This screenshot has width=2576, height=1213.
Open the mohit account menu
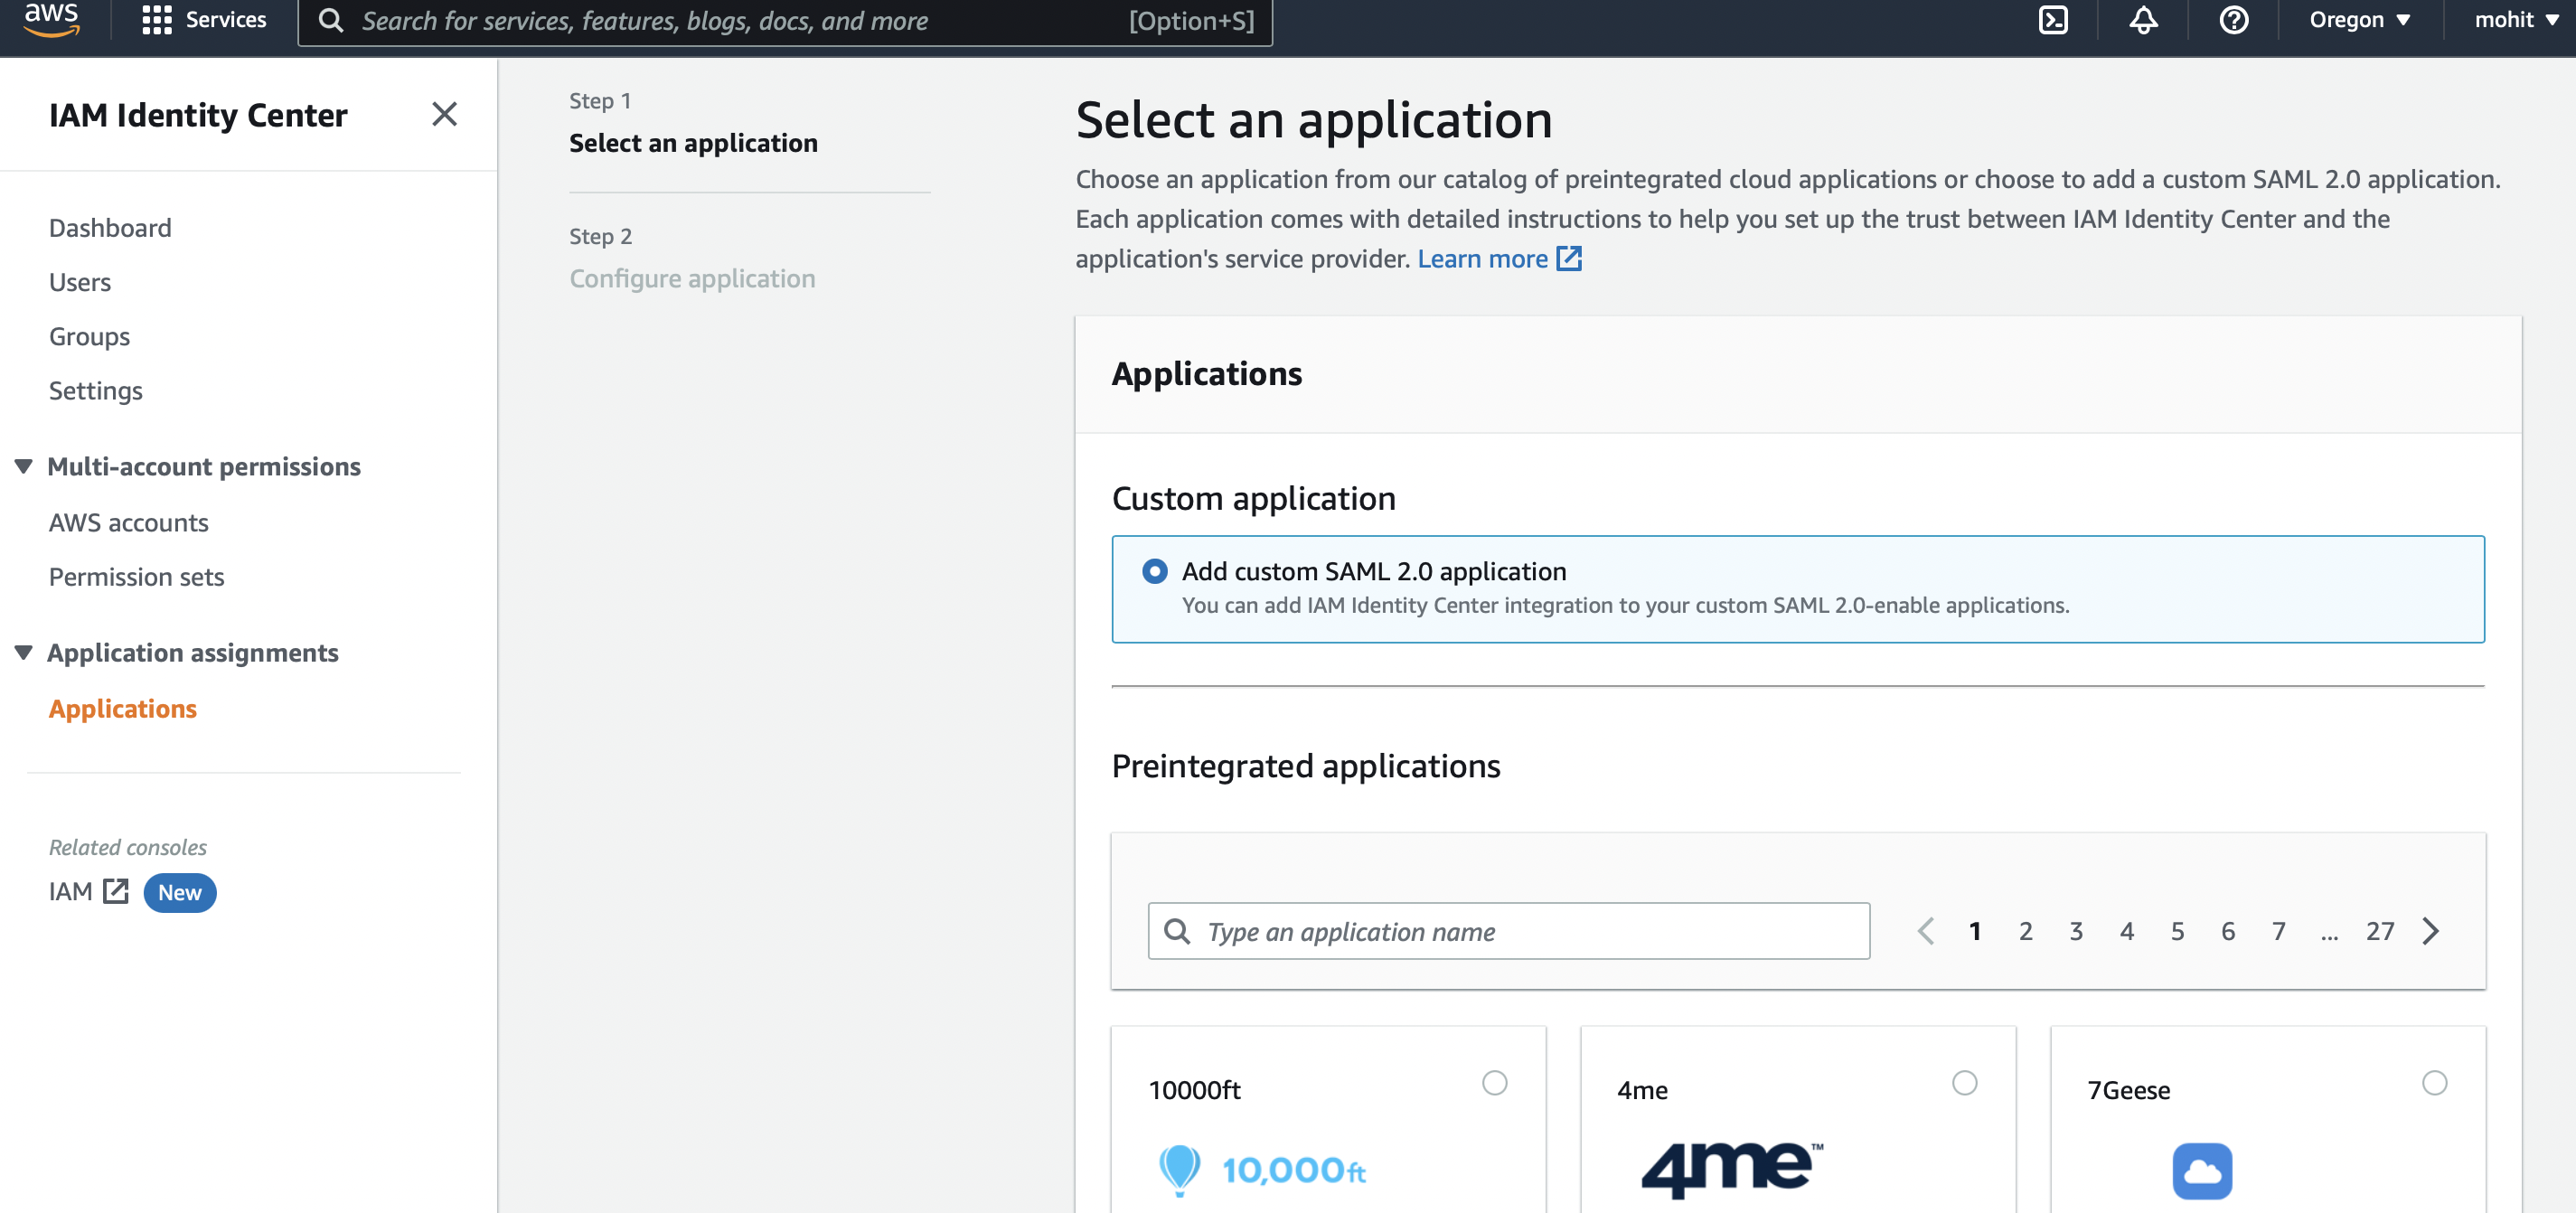pyautogui.click(x=2512, y=20)
